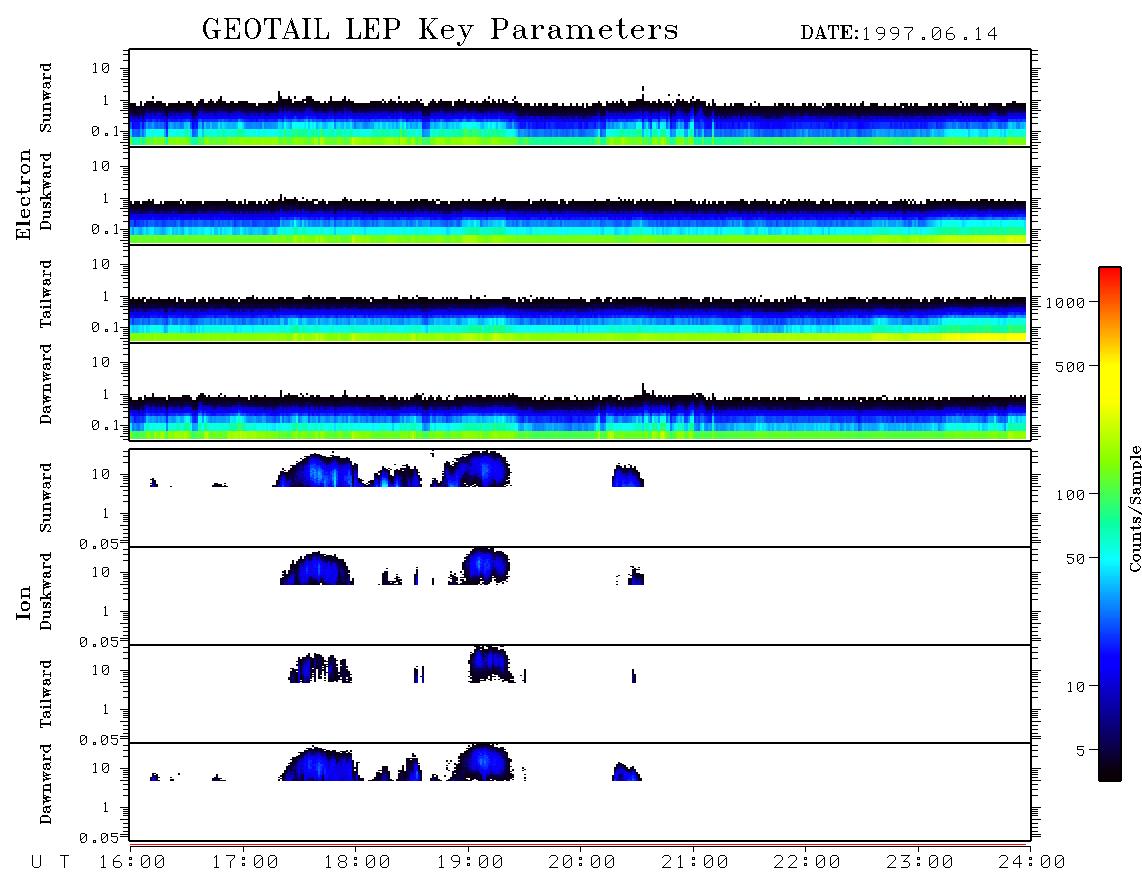Click the 1000 color bar tick label
The height and width of the screenshot is (880, 1142).
point(1064,303)
